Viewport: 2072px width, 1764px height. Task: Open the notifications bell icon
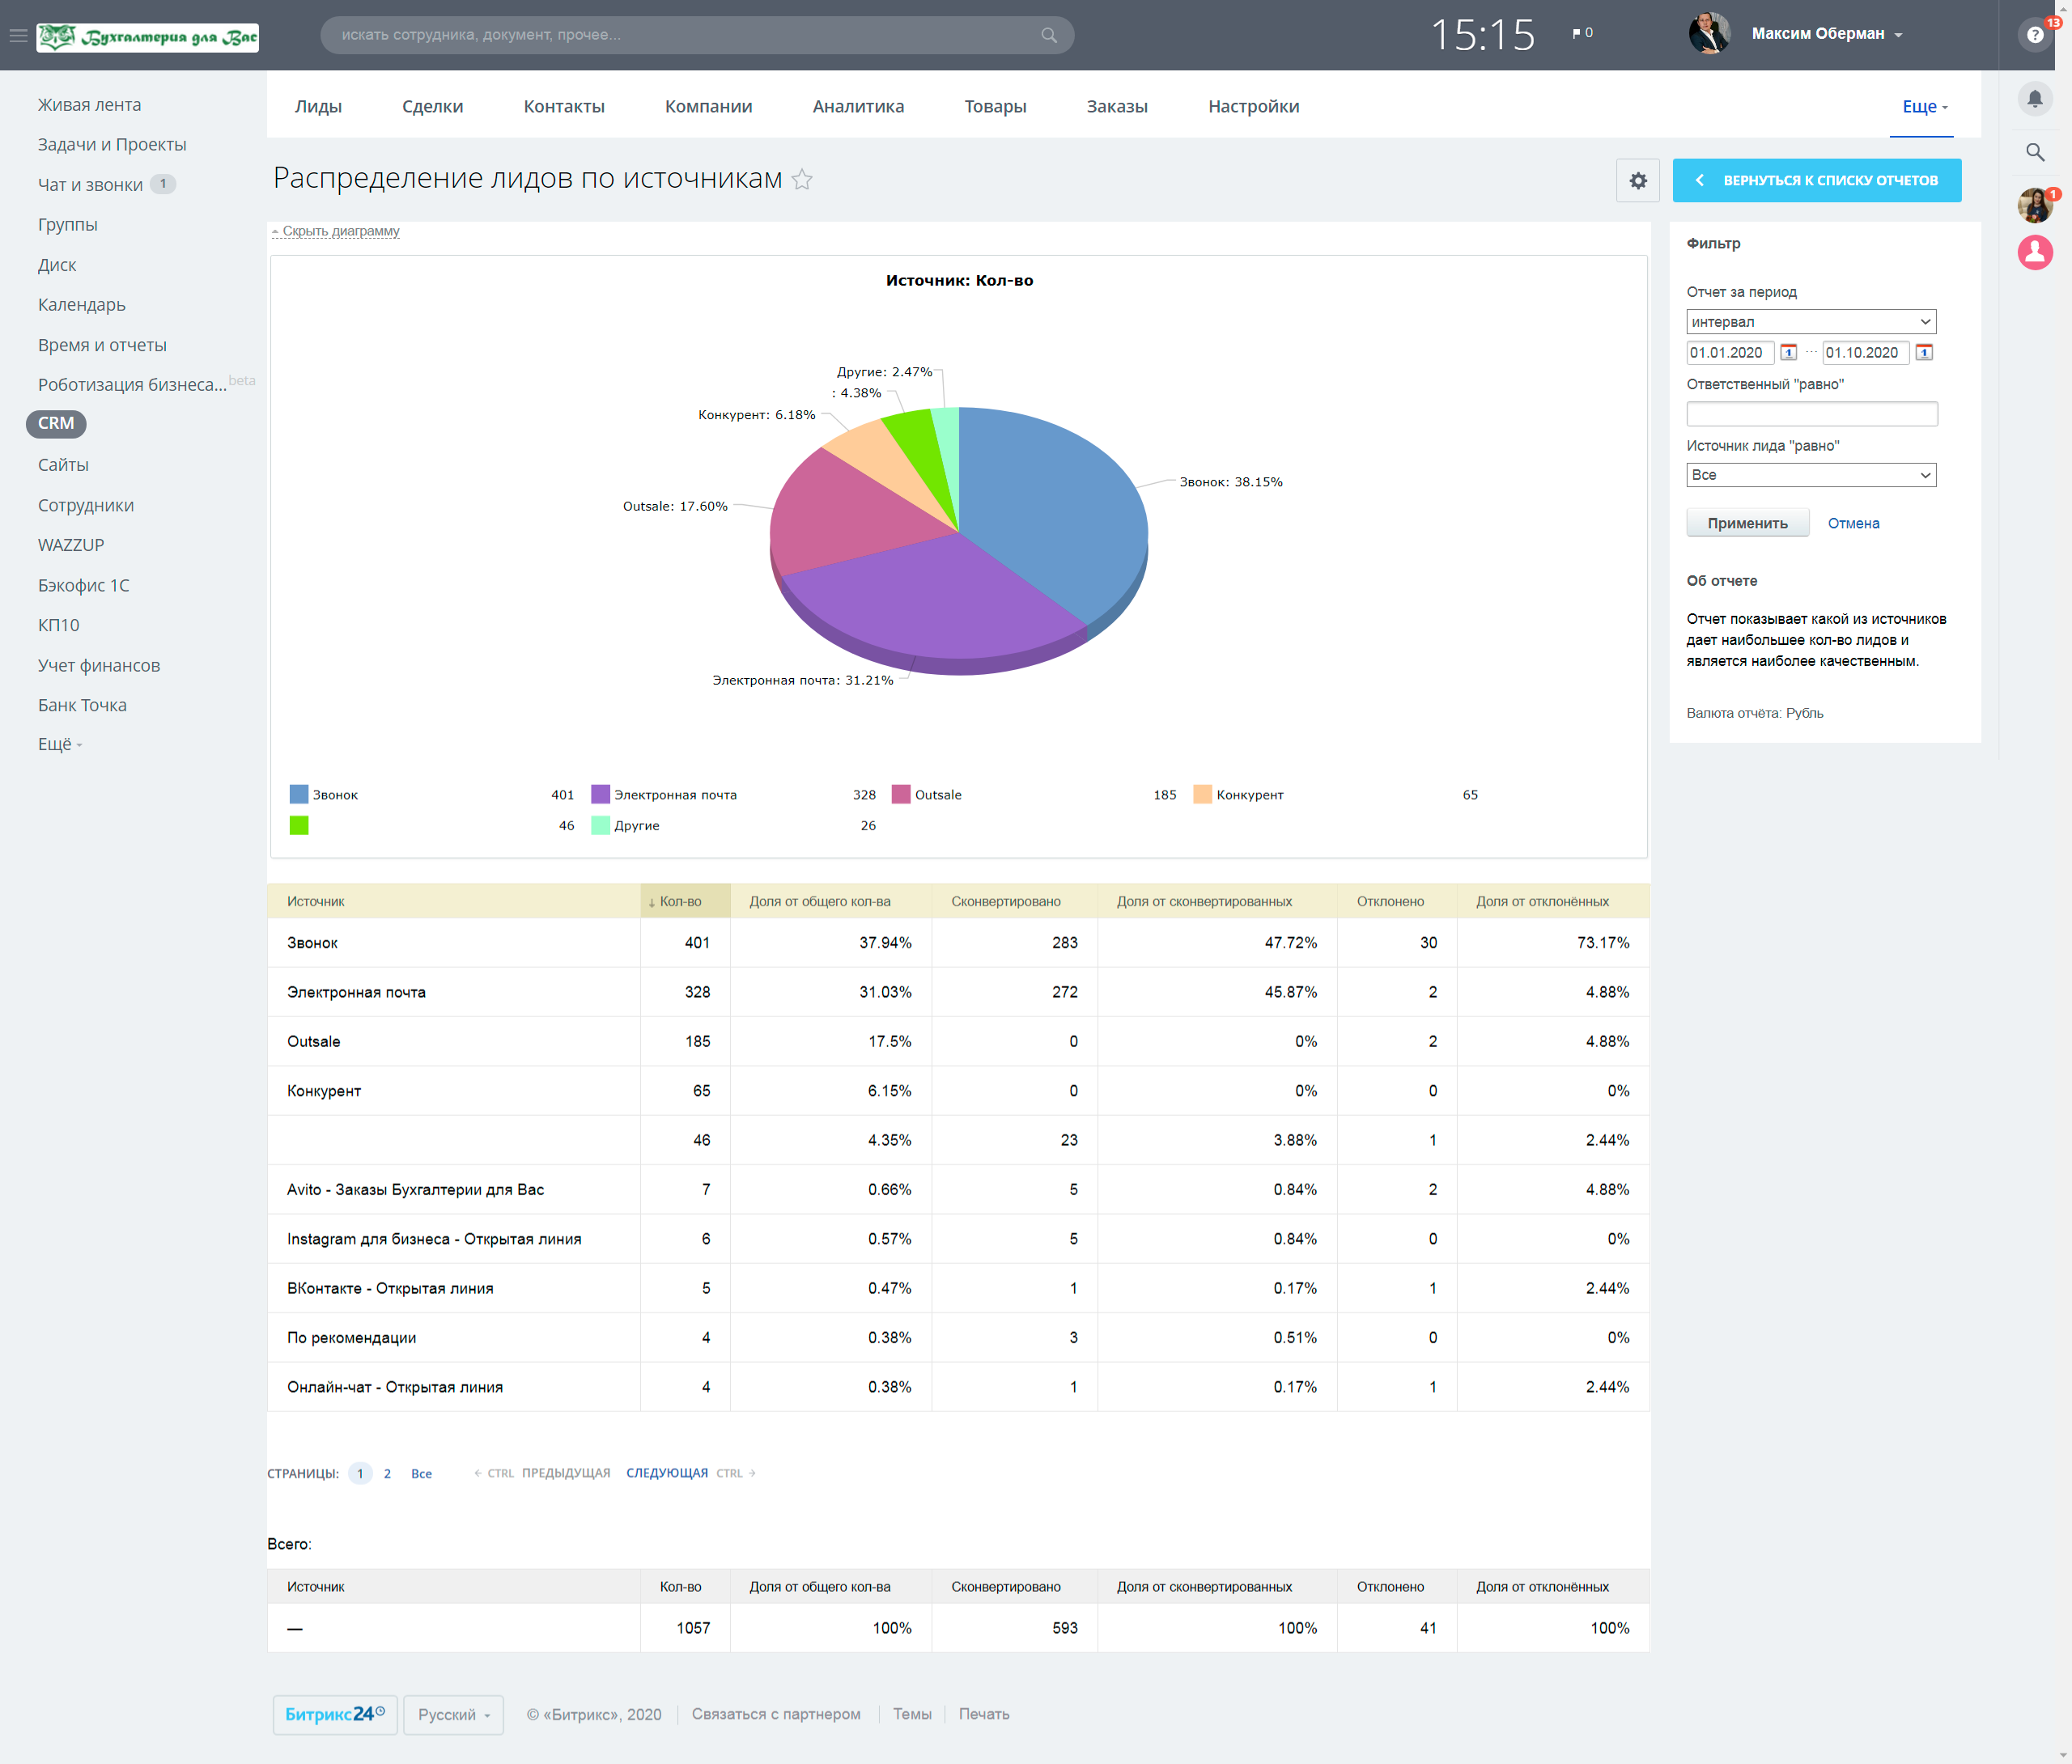pyautogui.click(x=2035, y=98)
